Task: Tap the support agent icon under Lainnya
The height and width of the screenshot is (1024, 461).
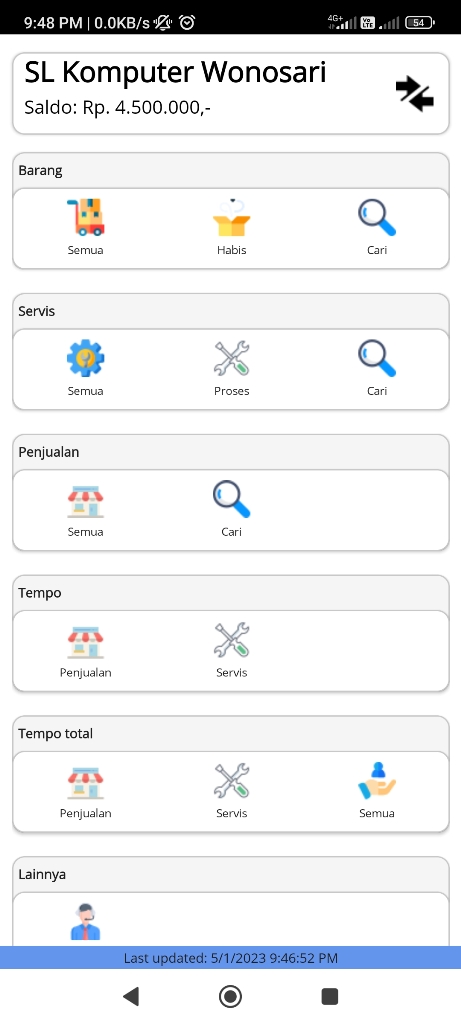Action: click(86, 922)
